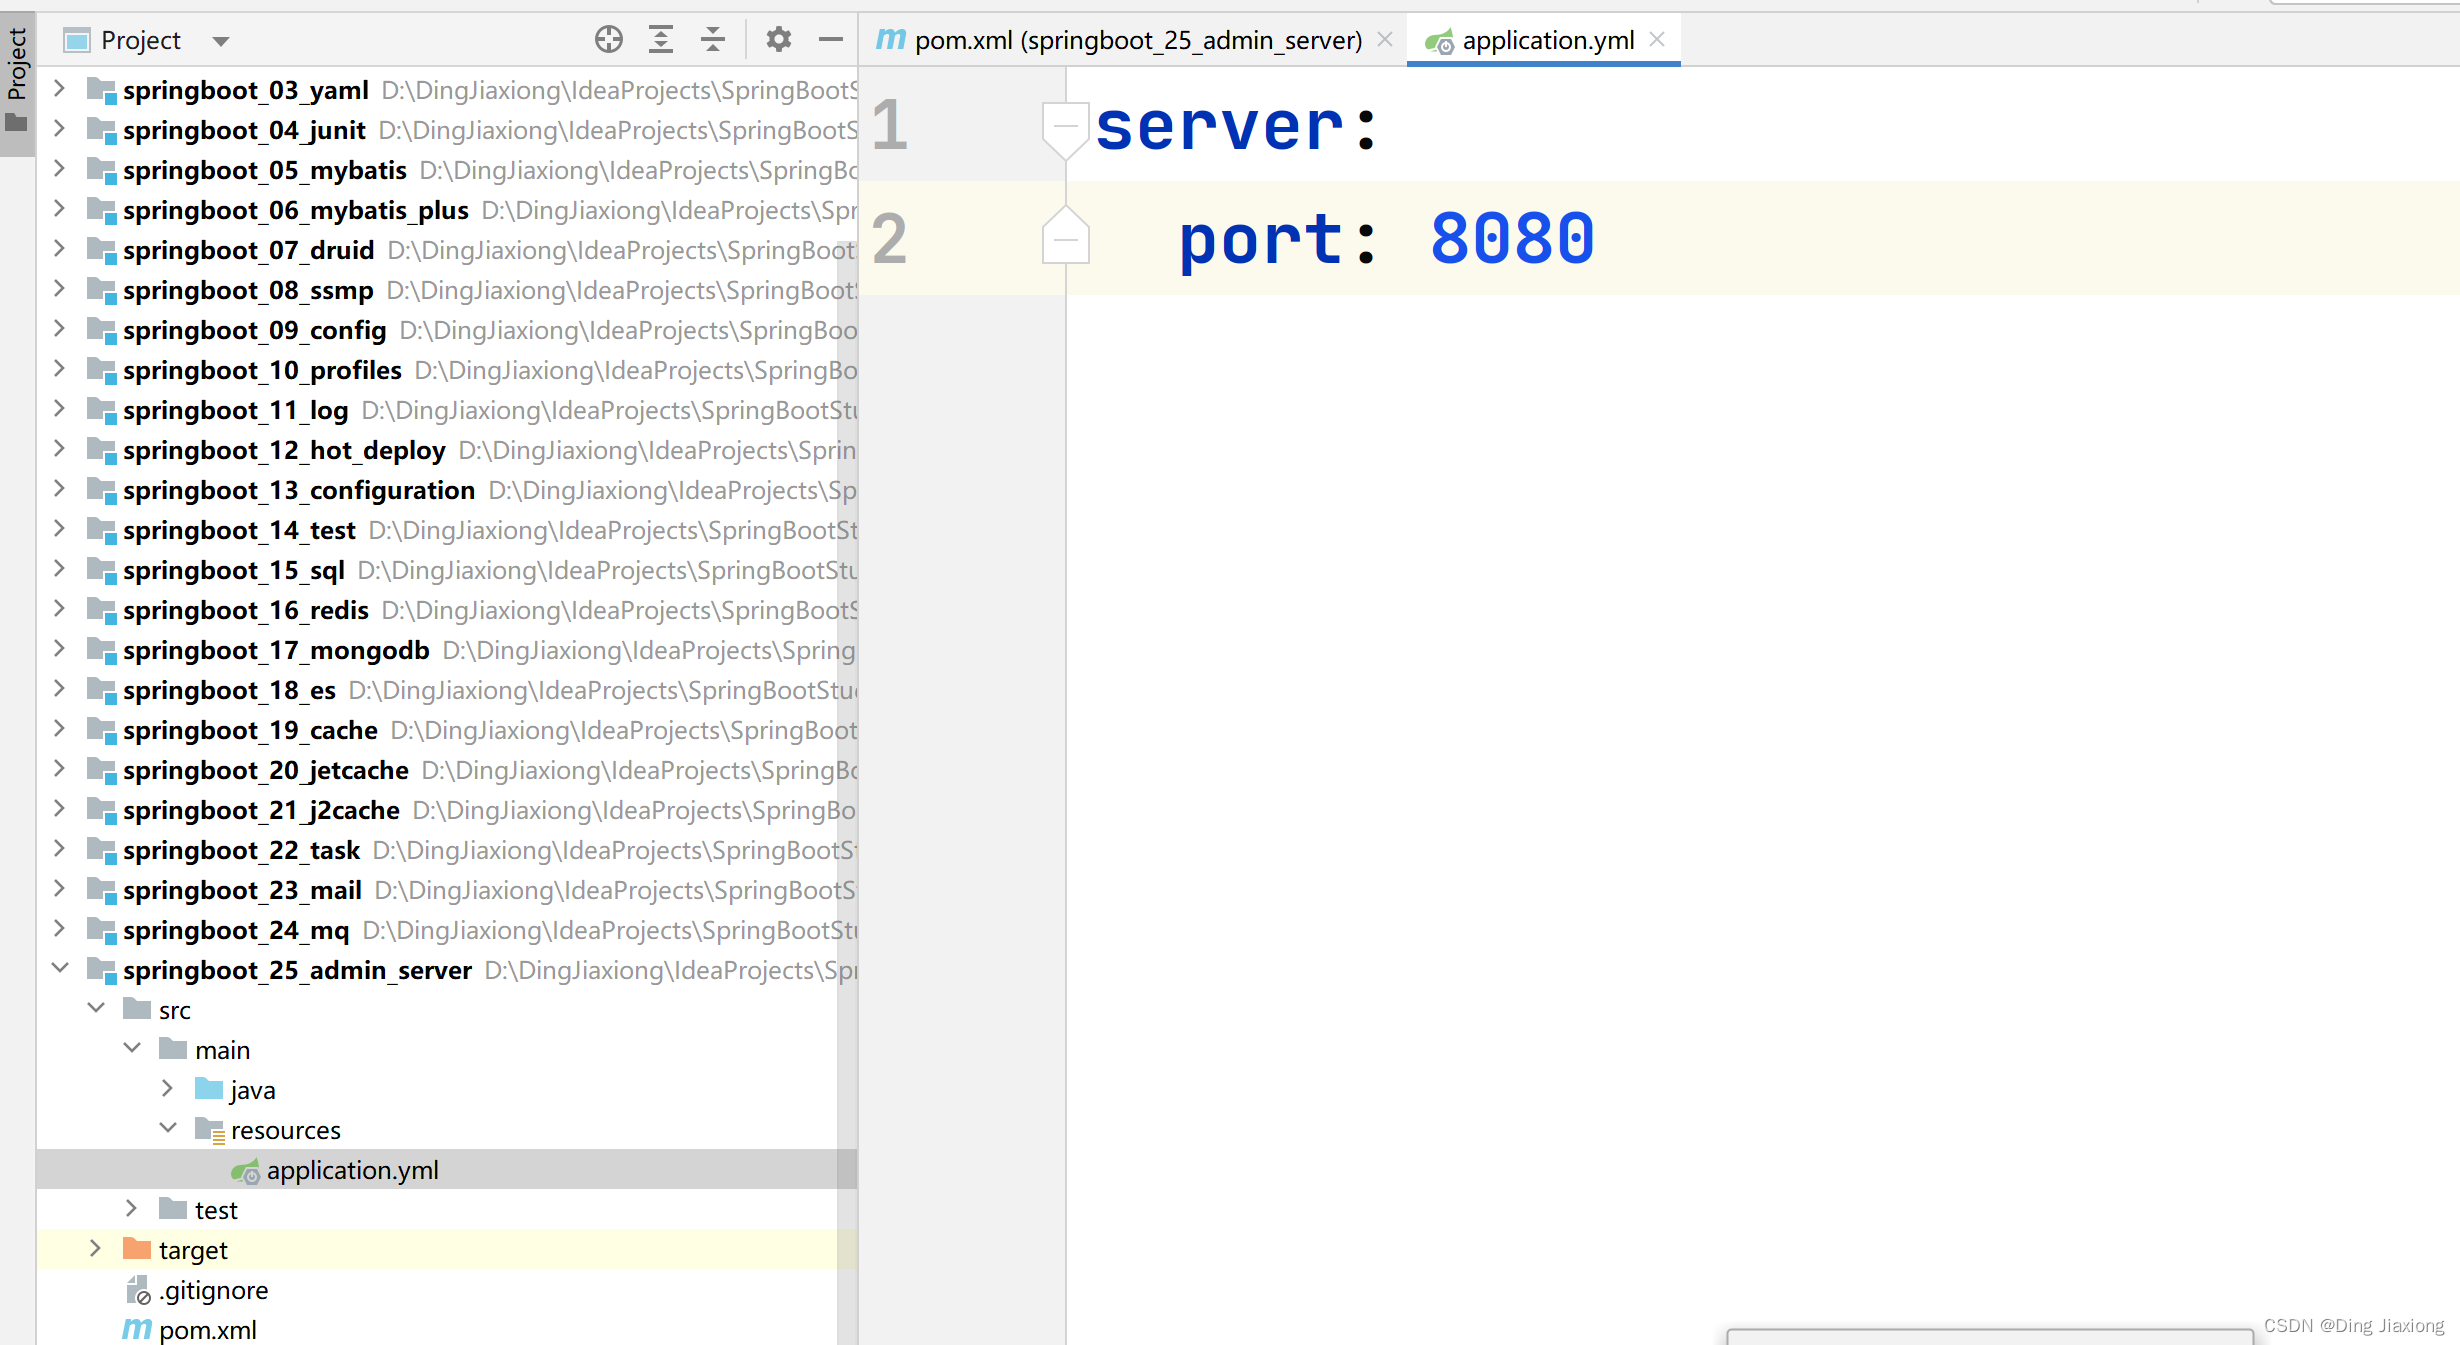2460x1345 pixels.
Task: Click the fold end marker on line 2
Action: click(1066, 237)
